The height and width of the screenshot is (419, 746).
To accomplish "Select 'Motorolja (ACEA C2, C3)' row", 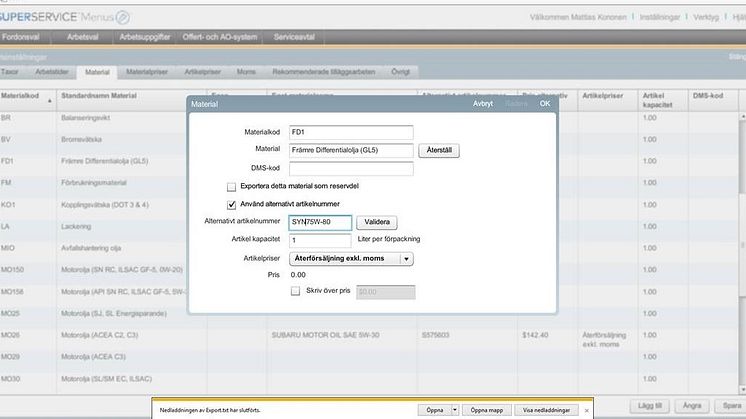I will tap(99, 335).
